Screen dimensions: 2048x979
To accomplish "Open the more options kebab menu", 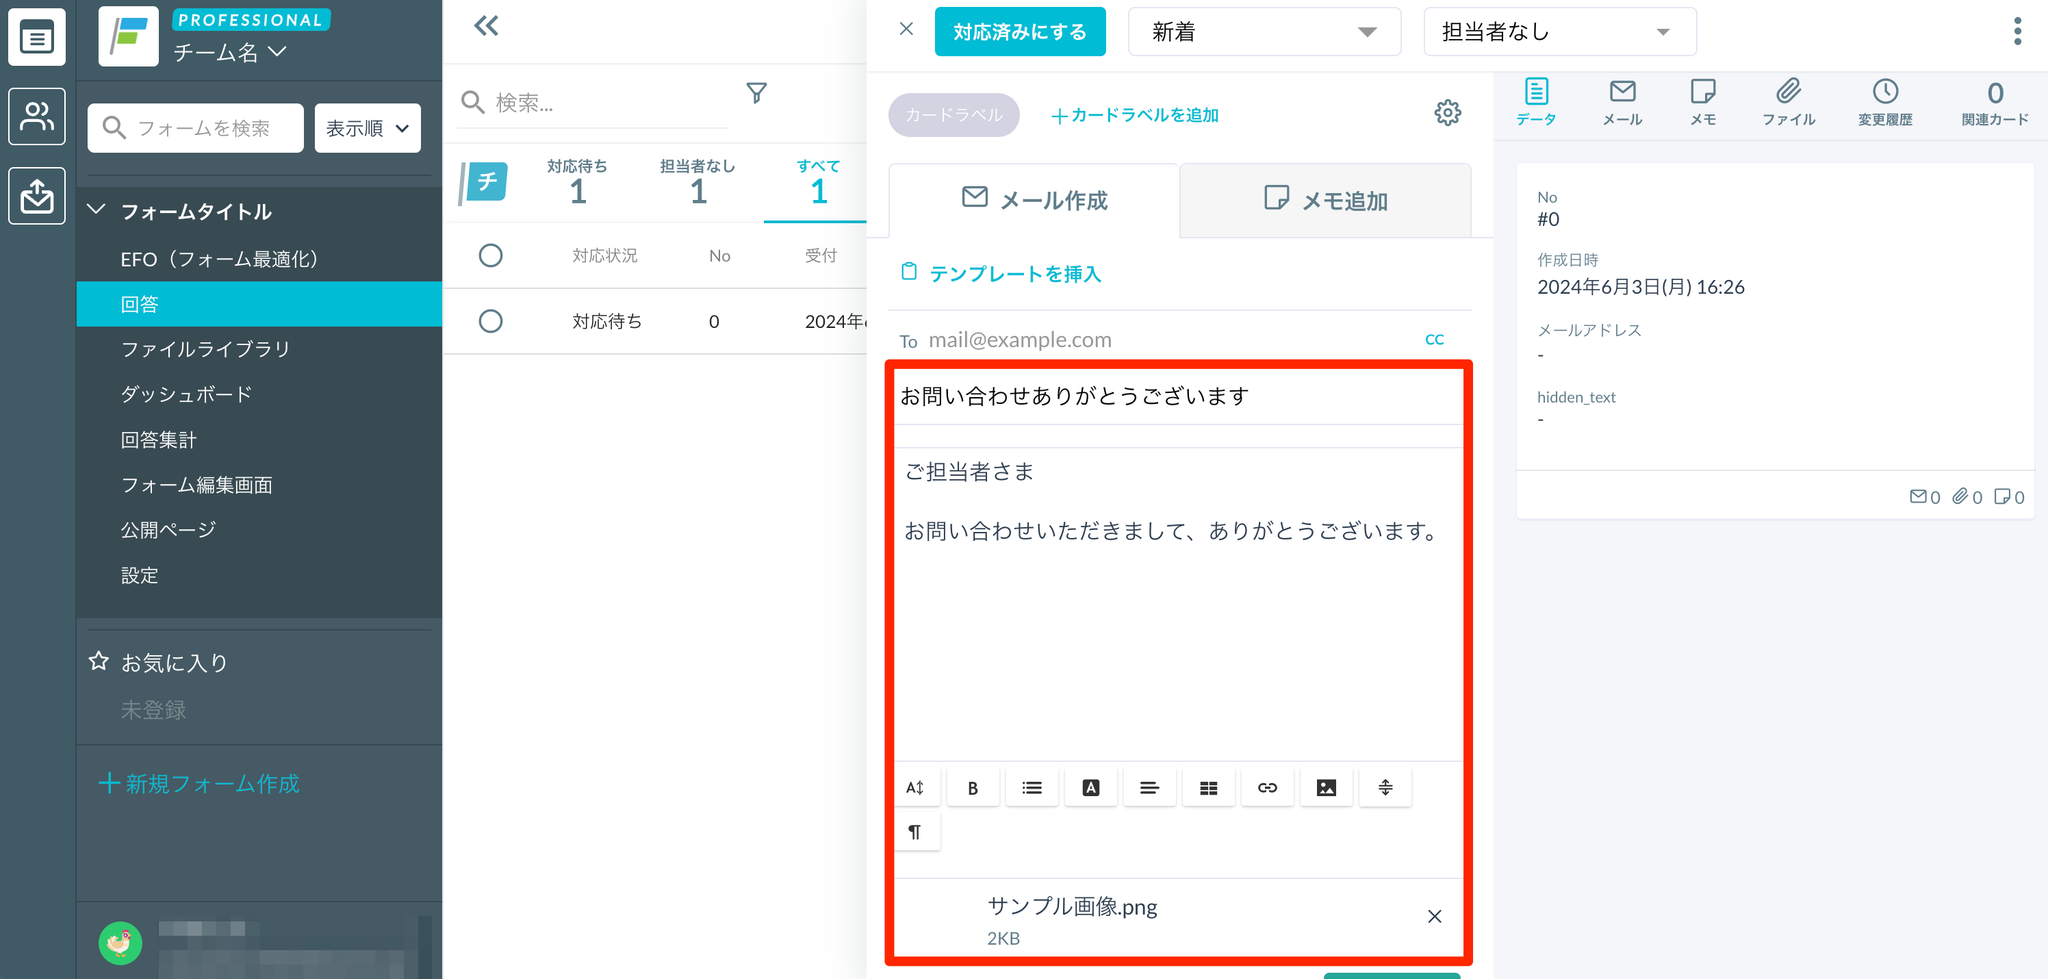I will pos(2017,31).
